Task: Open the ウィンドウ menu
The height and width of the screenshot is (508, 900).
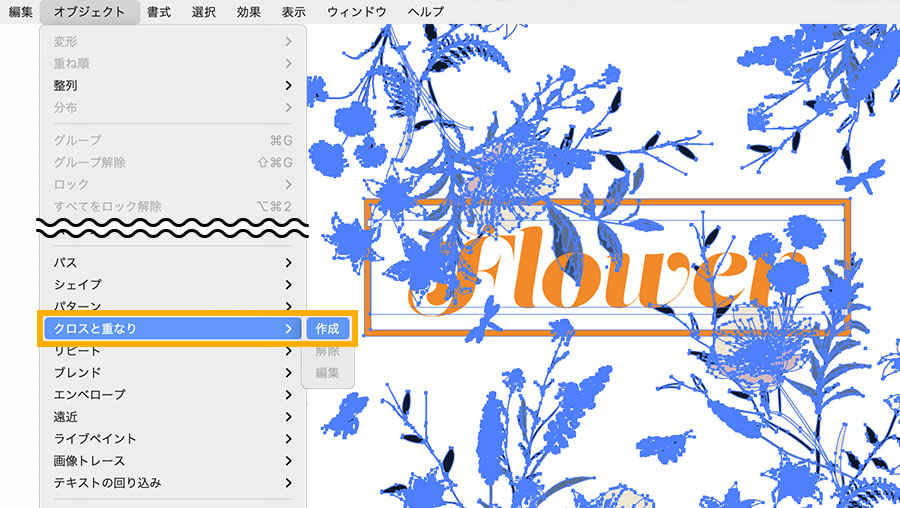Action: [356, 11]
